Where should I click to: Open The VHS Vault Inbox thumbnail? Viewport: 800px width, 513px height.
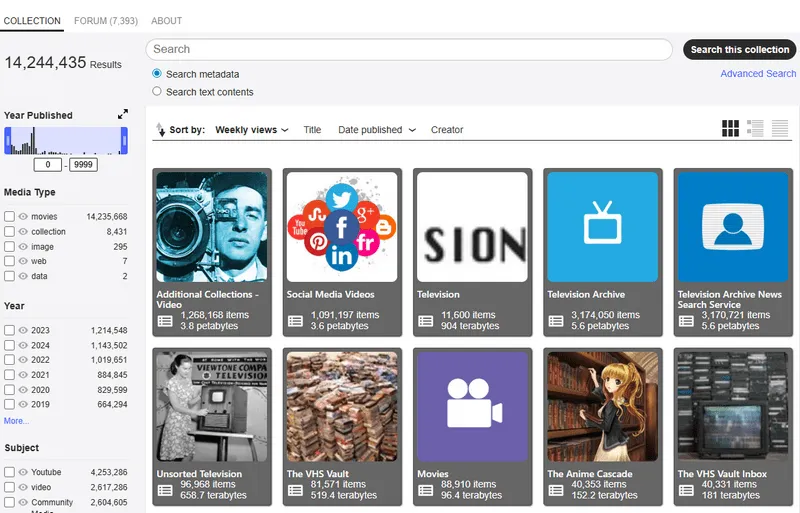pos(733,406)
